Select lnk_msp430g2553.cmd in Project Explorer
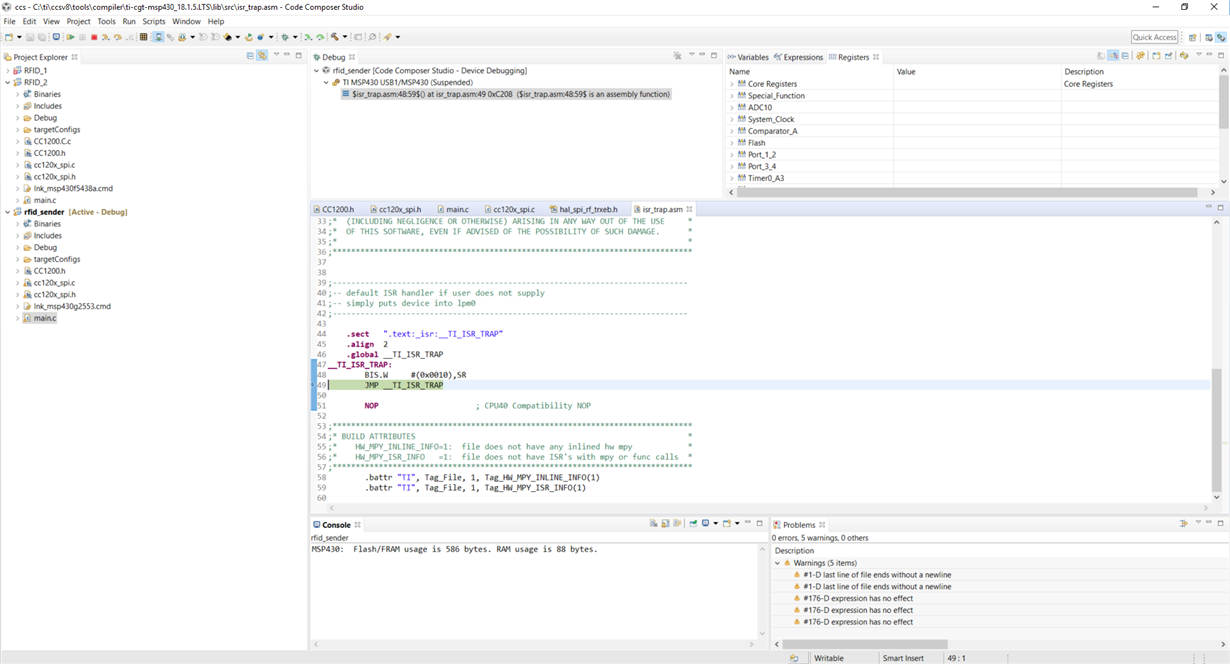 click(71, 307)
